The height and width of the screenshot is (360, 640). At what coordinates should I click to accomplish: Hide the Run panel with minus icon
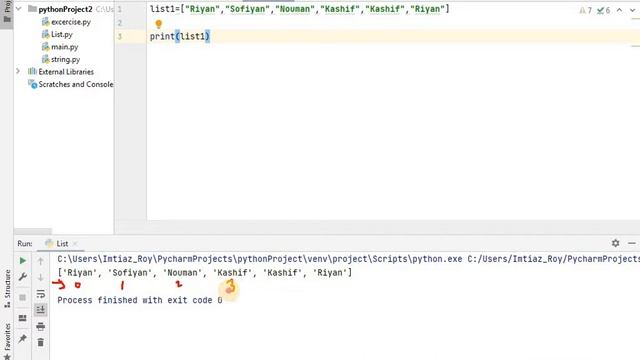632,243
